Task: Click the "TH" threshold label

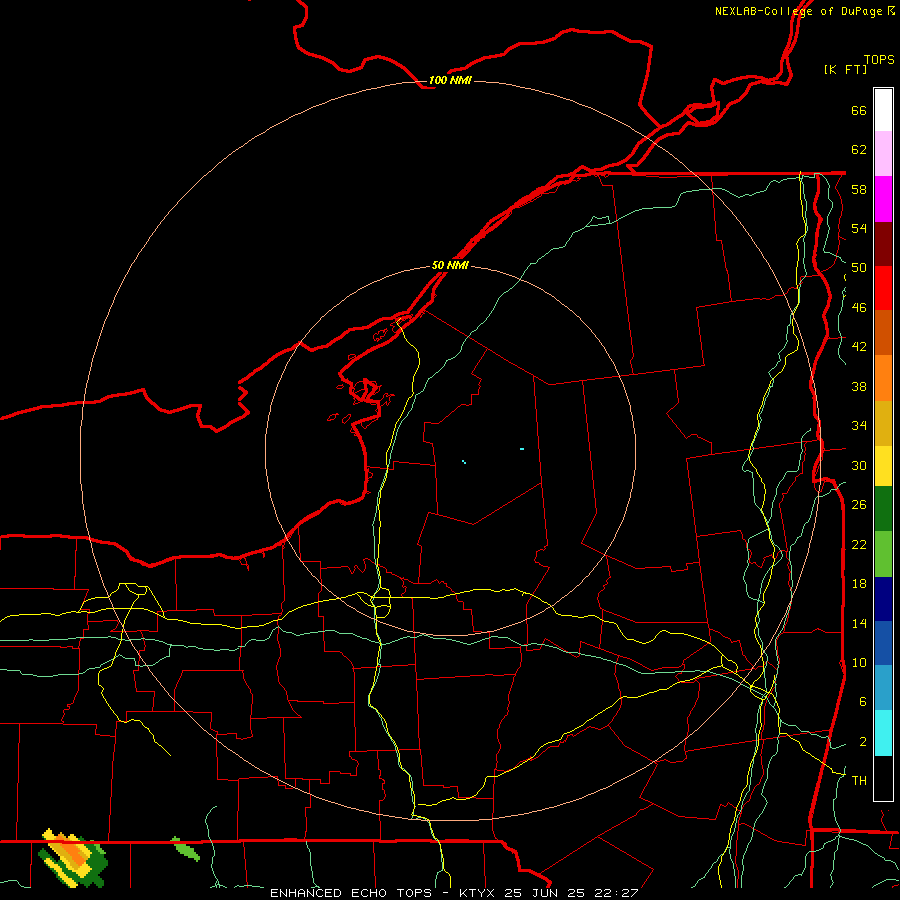Action: [859, 781]
